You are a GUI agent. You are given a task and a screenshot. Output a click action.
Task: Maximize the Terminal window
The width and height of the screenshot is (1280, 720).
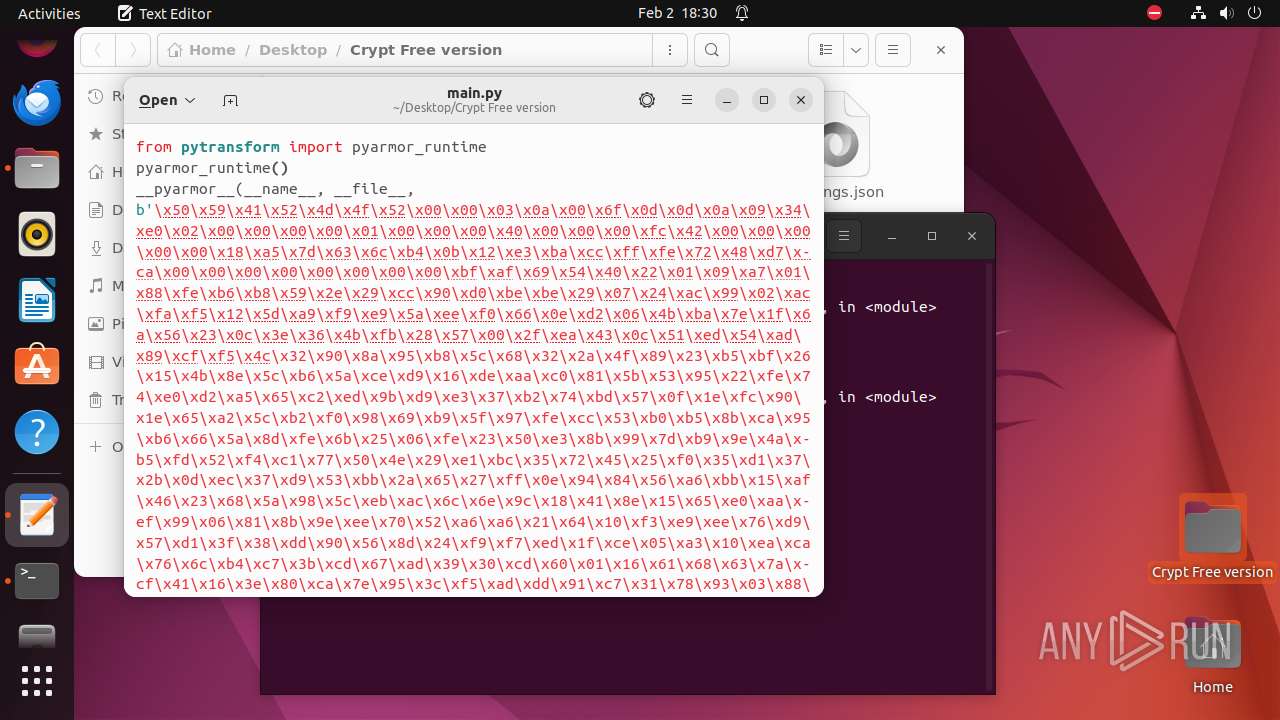pyautogui.click(x=932, y=236)
